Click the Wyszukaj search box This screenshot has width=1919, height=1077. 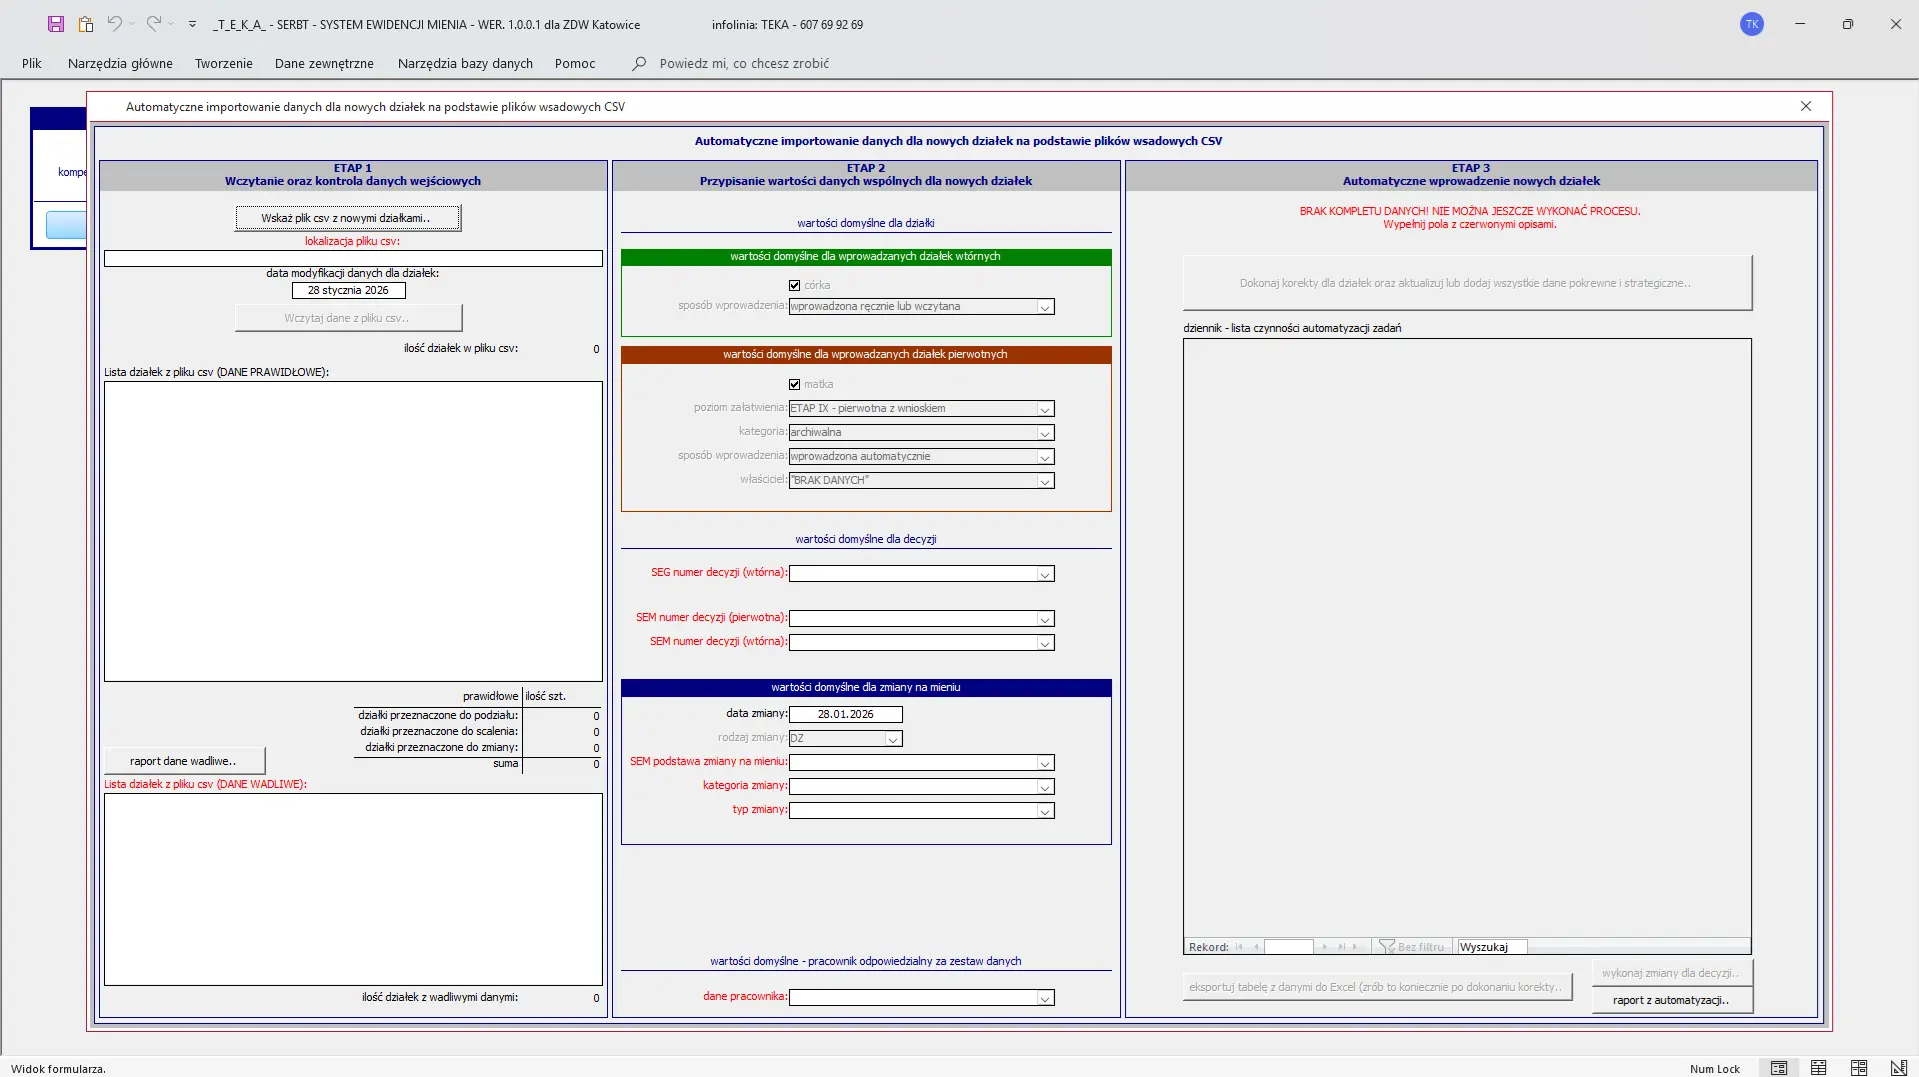click(x=1492, y=947)
